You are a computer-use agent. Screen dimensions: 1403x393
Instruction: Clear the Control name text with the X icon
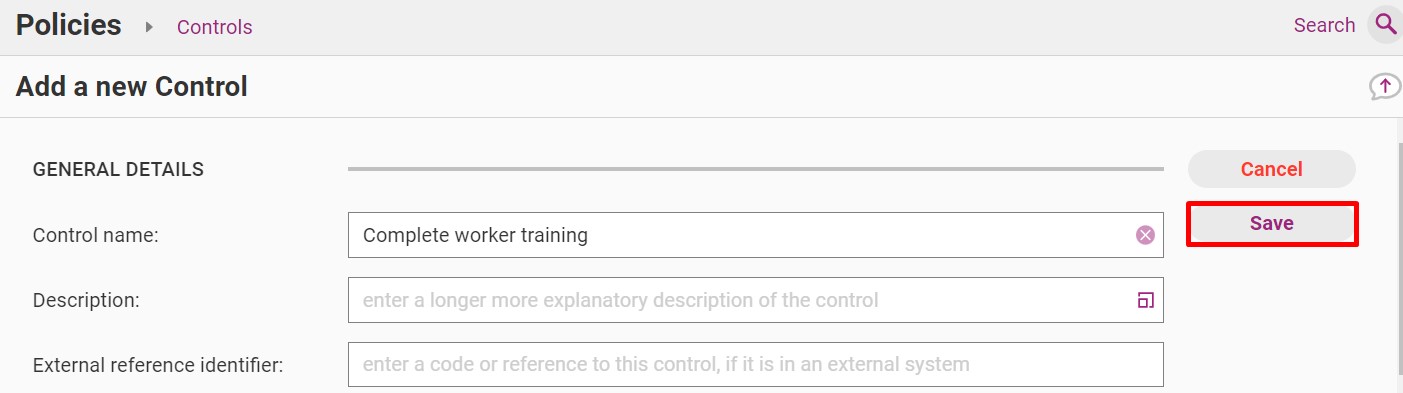[x=1145, y=235]
